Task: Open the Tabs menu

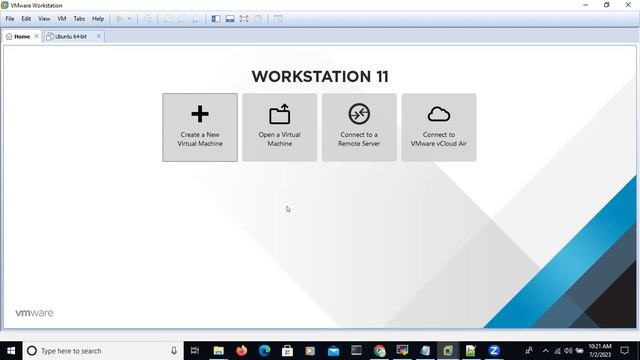Action: (79, 19)
